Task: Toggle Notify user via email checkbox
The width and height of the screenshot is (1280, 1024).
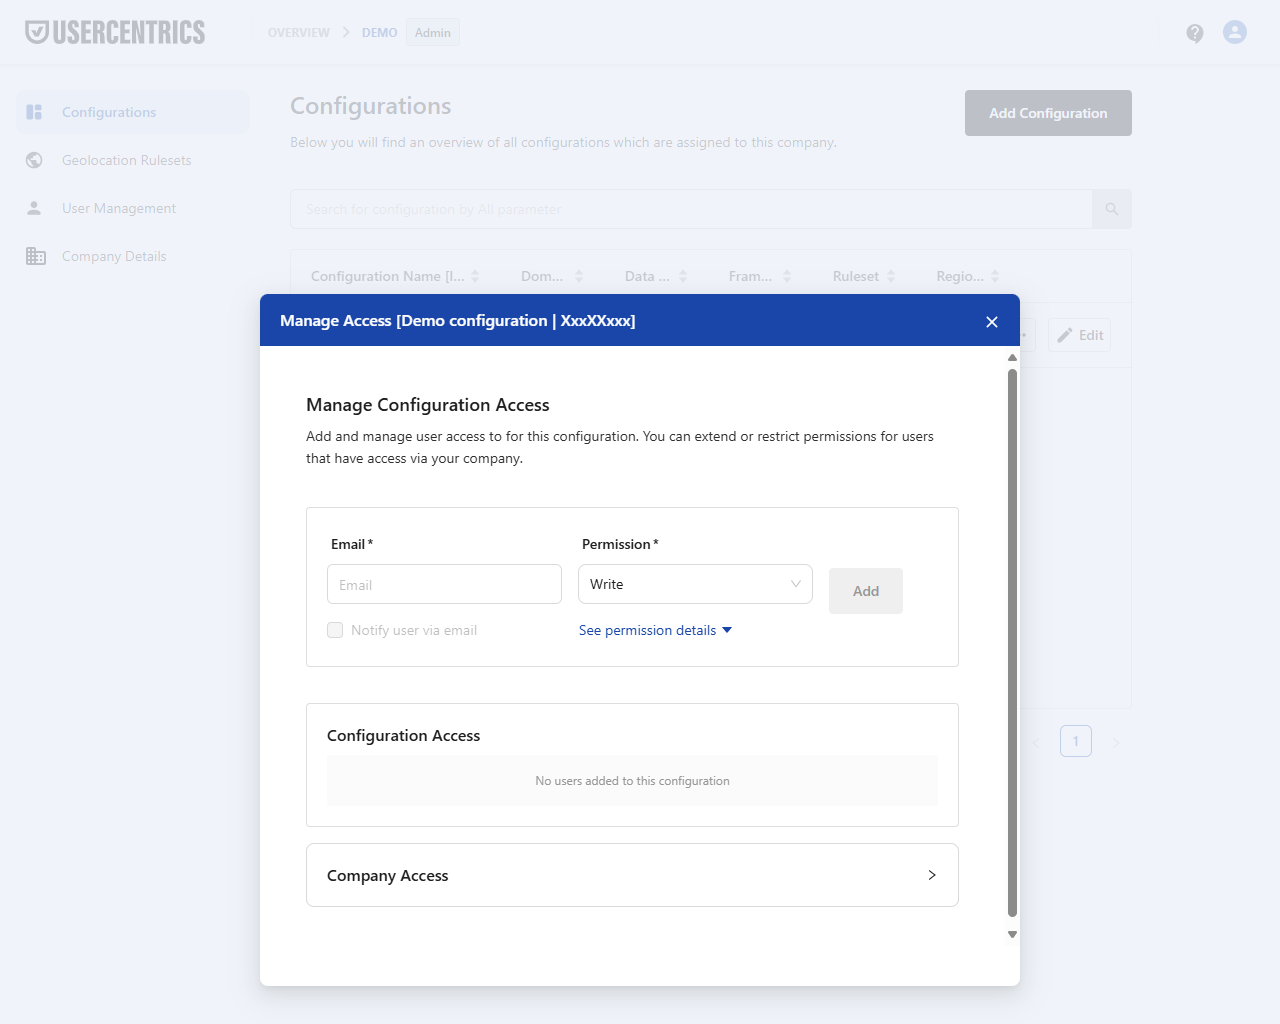Action: (x=335, y=630)
